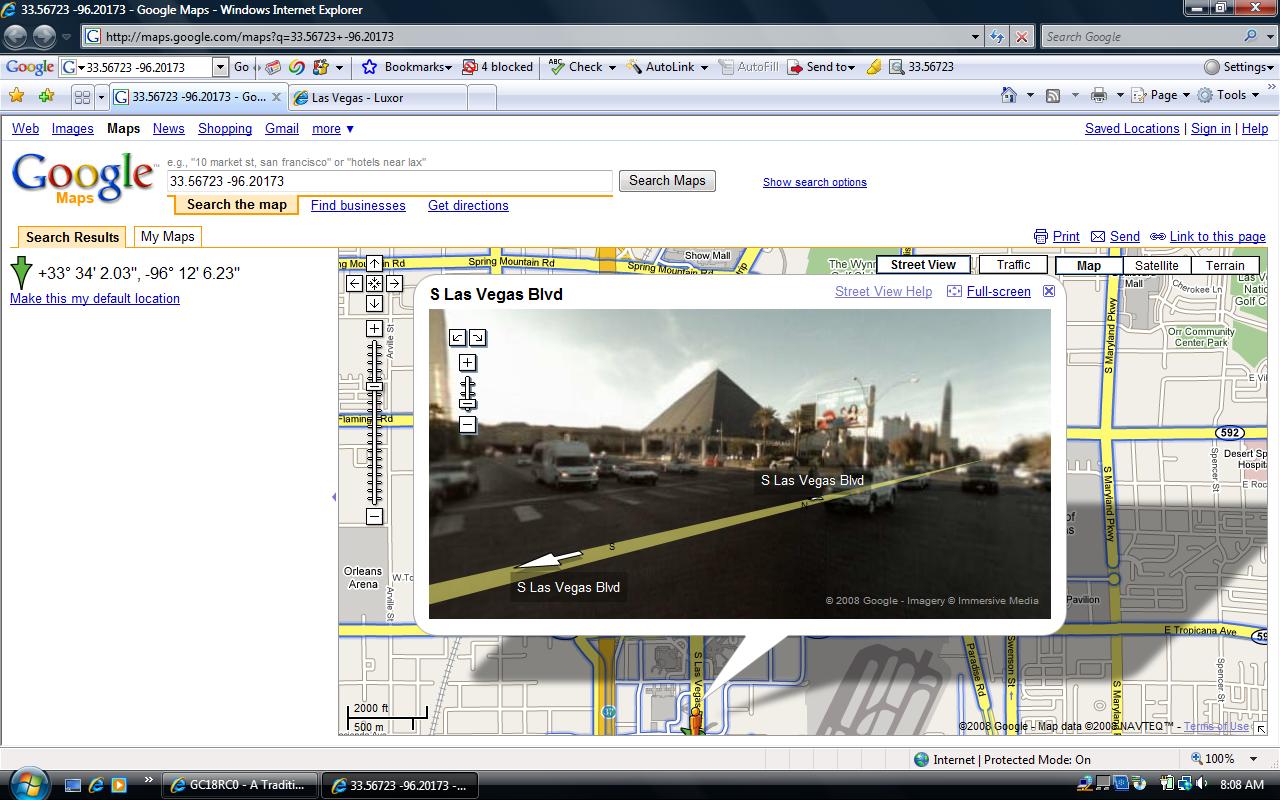Refresh the page in Internet Explorer
The width and height of the screenshot is (1280, 800).
pos(997,37)
